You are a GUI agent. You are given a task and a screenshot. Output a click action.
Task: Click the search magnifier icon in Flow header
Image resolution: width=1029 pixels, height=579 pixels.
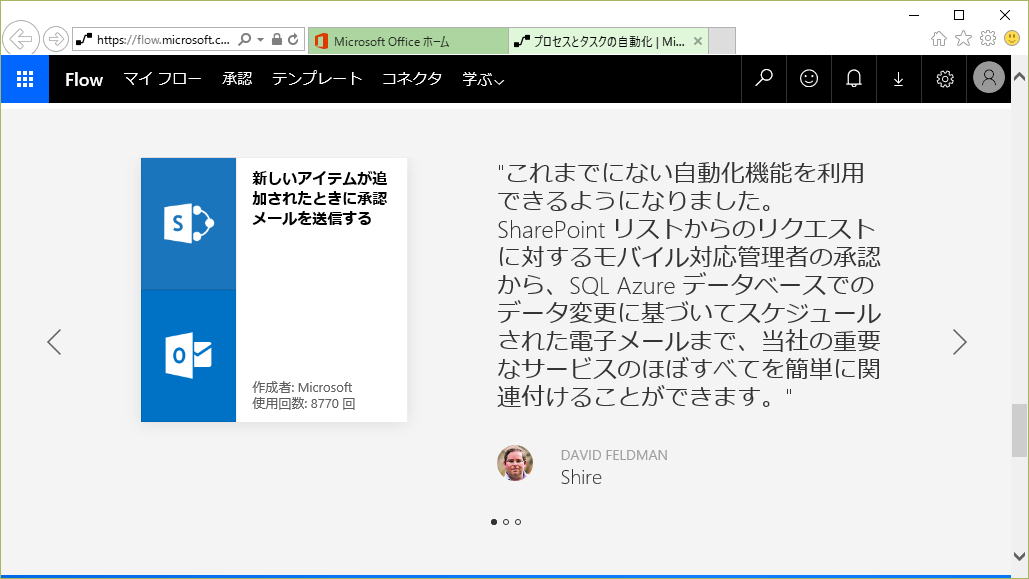(x=764, y=79)
